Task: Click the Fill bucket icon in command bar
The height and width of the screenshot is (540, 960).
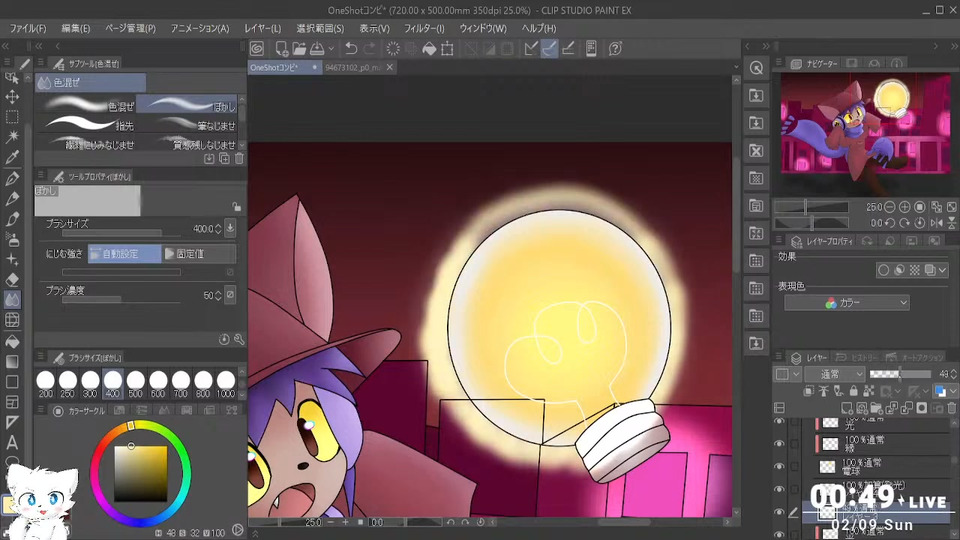Action: click(x=429, y=48)
